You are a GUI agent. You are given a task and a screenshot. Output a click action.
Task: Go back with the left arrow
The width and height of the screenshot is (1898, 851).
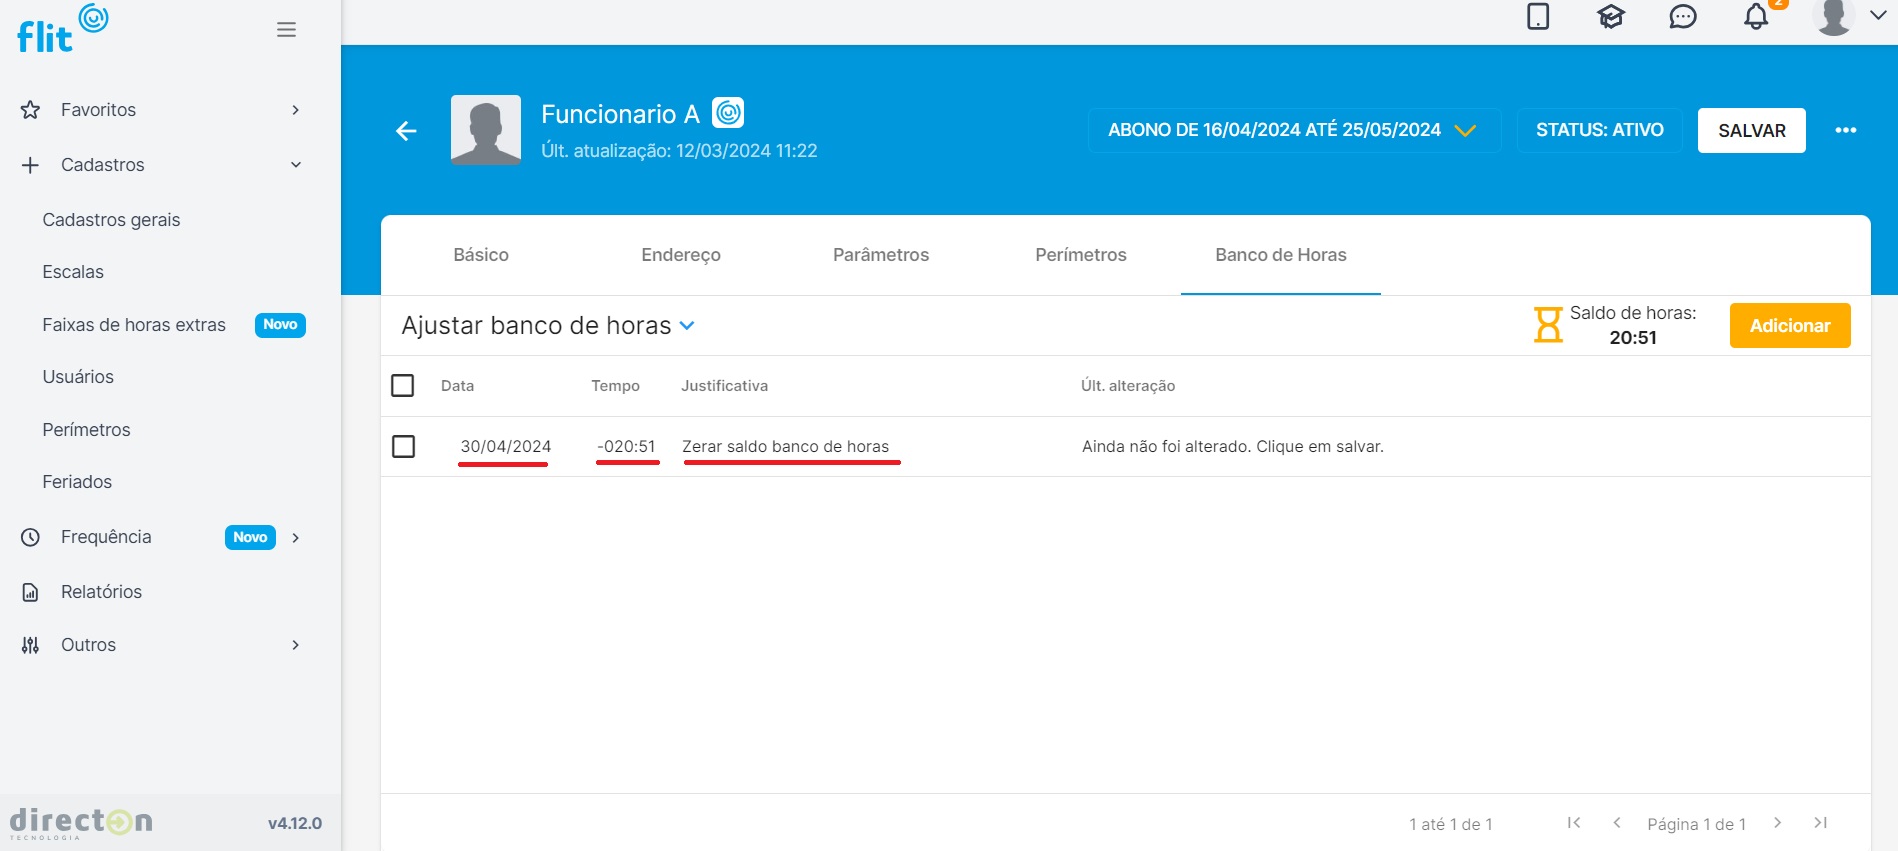point(406,131)
